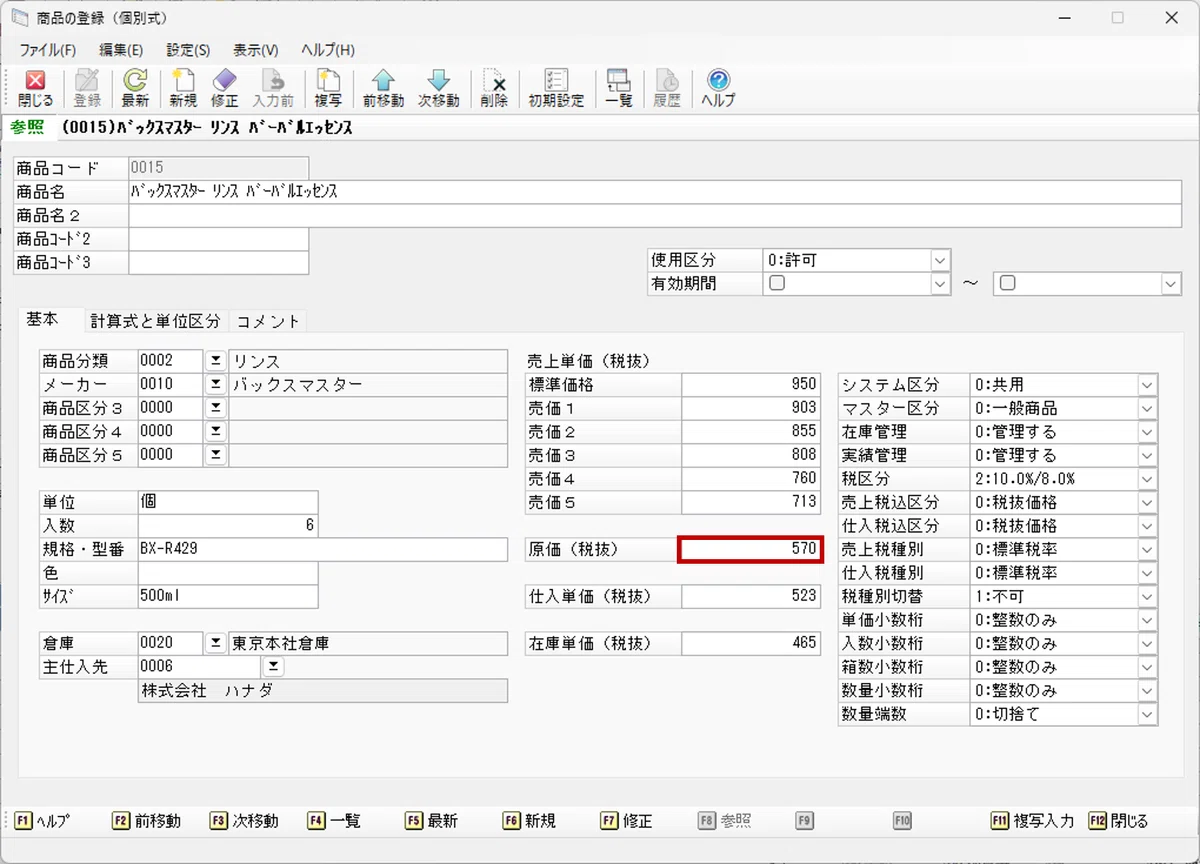Click the 標準価格 field showing 950
Image resolution: width=1200 pixels, height=864 pixels.
[751, 385]
